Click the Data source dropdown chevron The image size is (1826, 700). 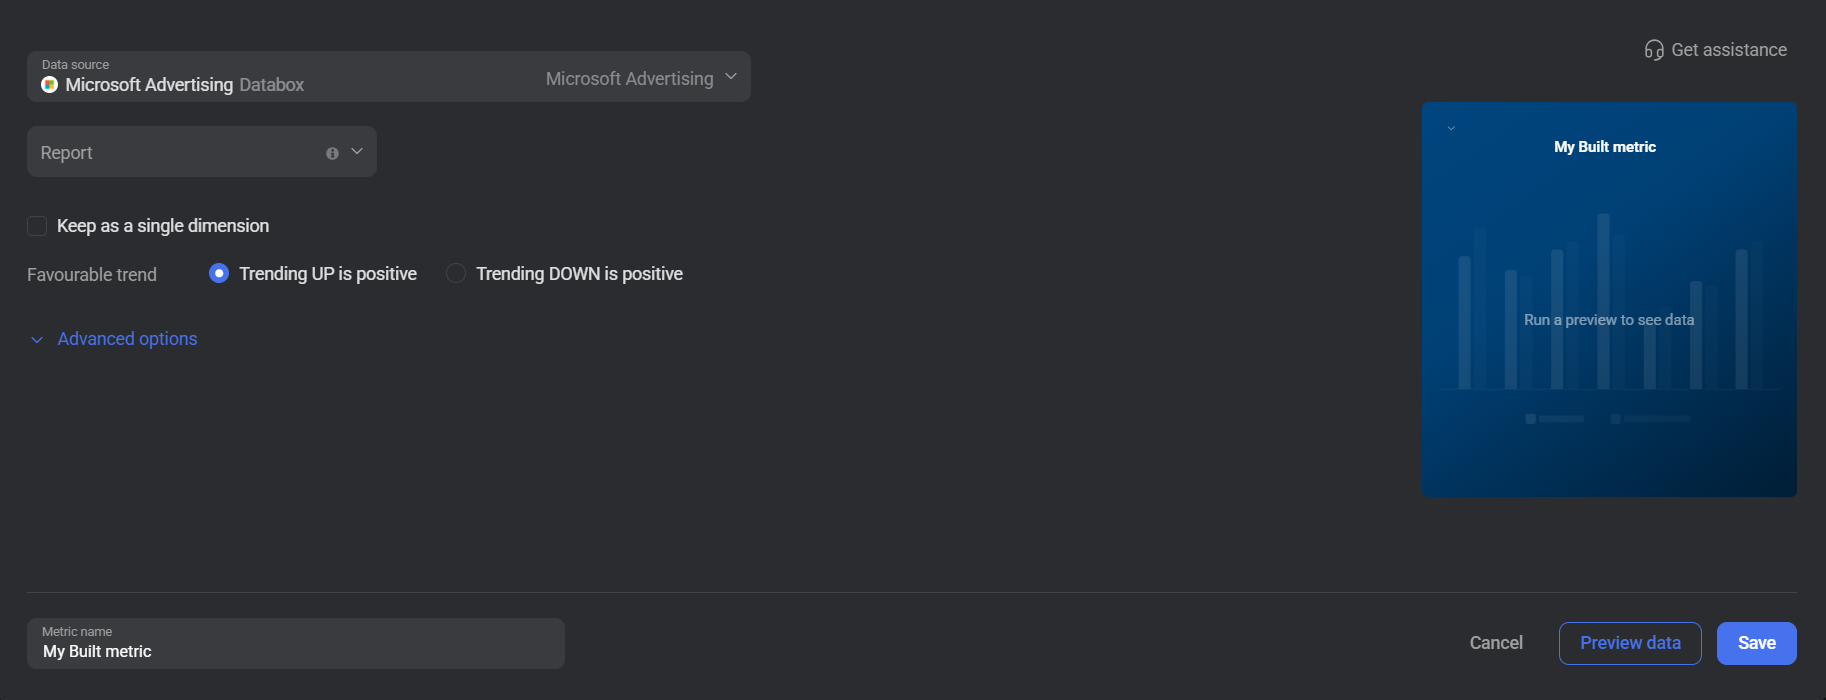click(x=731, y=77)
